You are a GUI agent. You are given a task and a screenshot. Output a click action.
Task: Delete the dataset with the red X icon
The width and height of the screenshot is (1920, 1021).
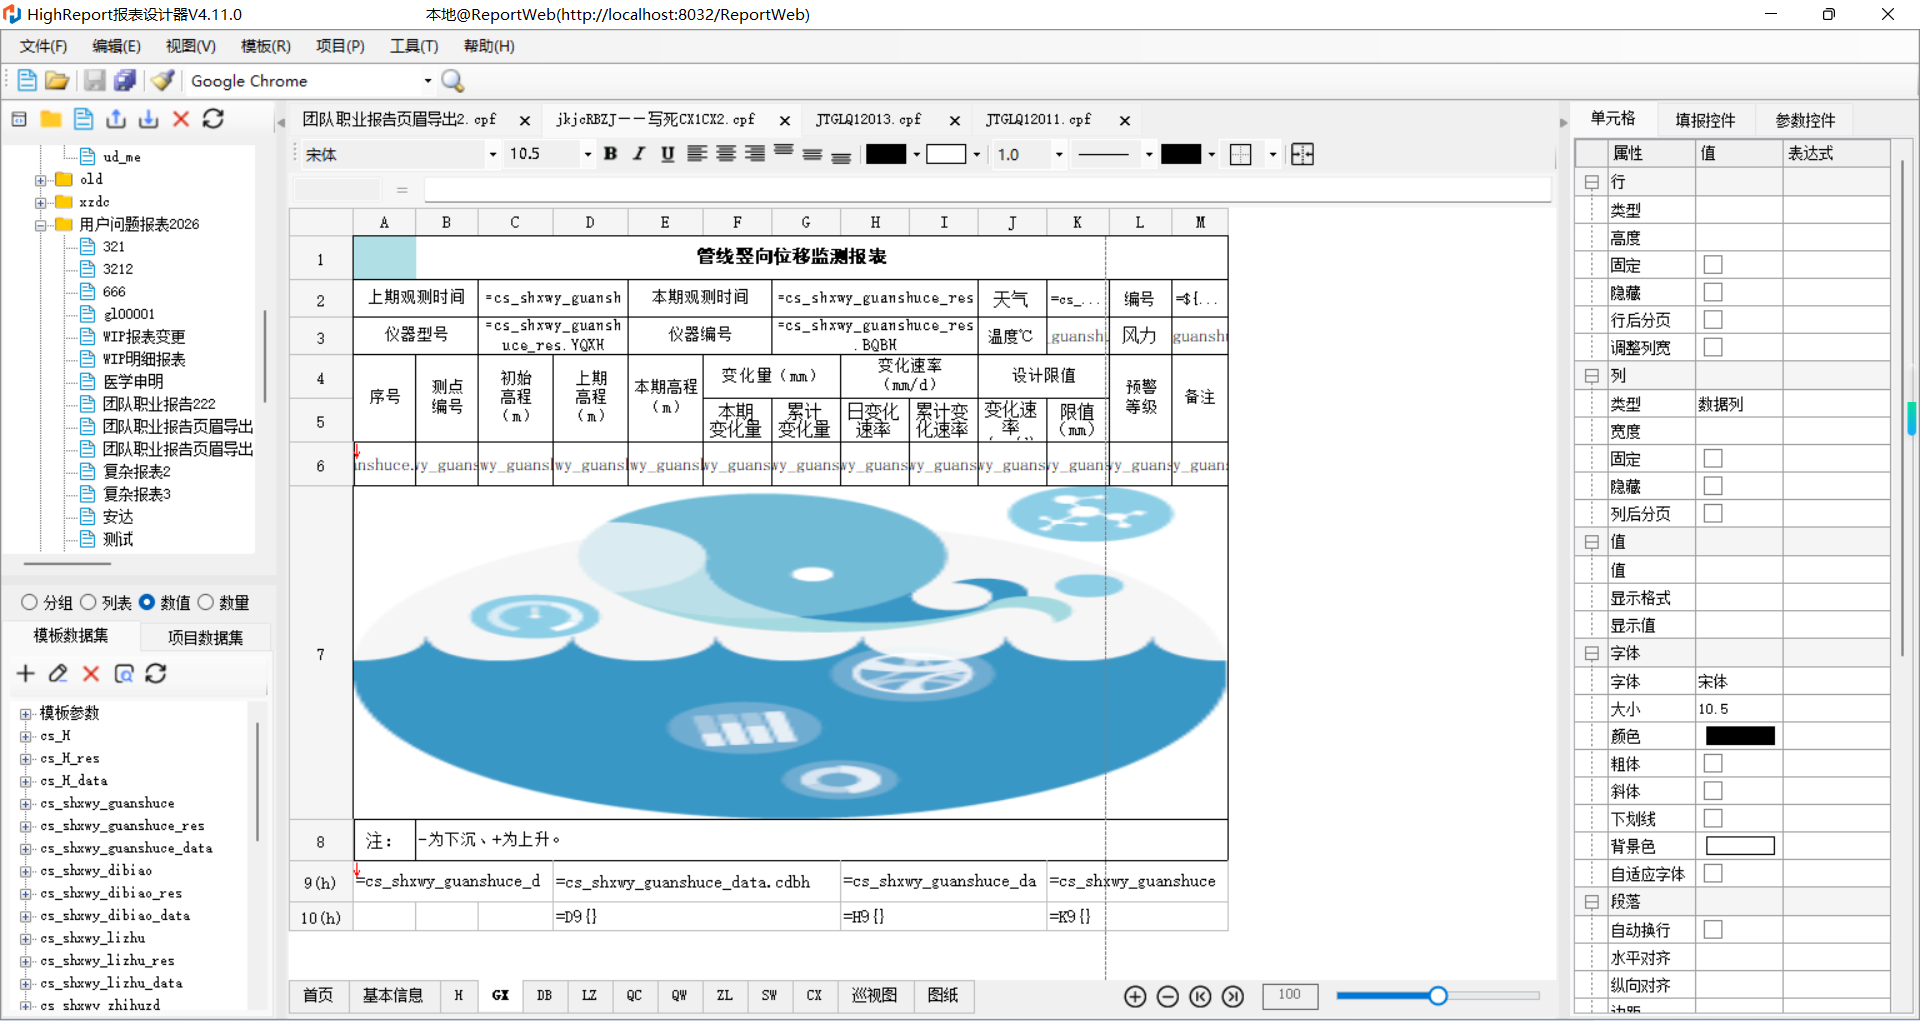[91, 674]
